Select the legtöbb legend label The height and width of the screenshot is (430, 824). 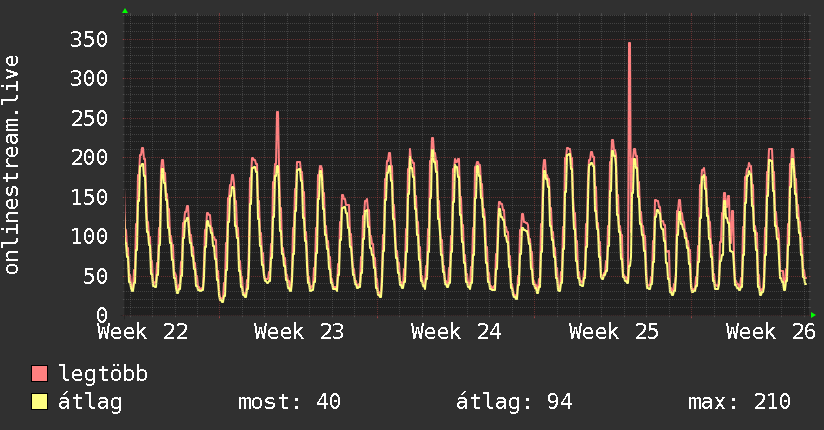pos(103,374)
